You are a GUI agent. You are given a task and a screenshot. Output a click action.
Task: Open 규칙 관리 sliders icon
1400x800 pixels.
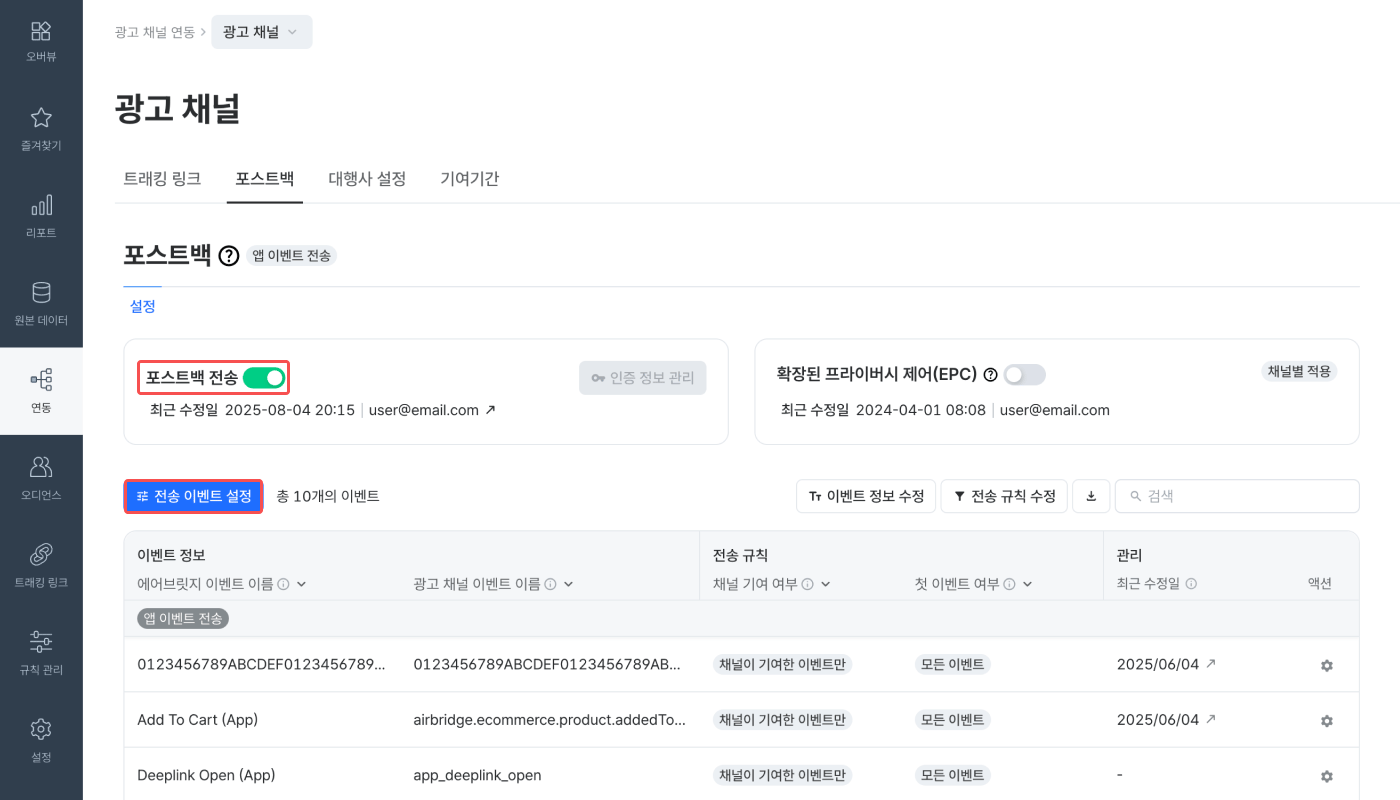pyautogui.click(x=41, y=642)
